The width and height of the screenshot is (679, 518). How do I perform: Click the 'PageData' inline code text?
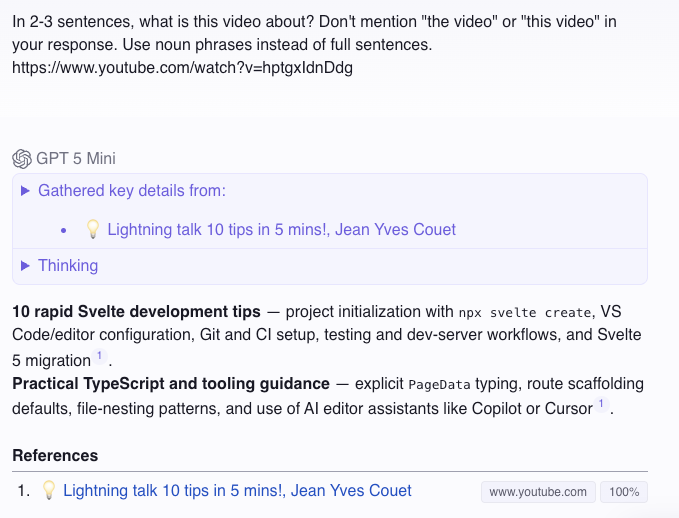439,384
